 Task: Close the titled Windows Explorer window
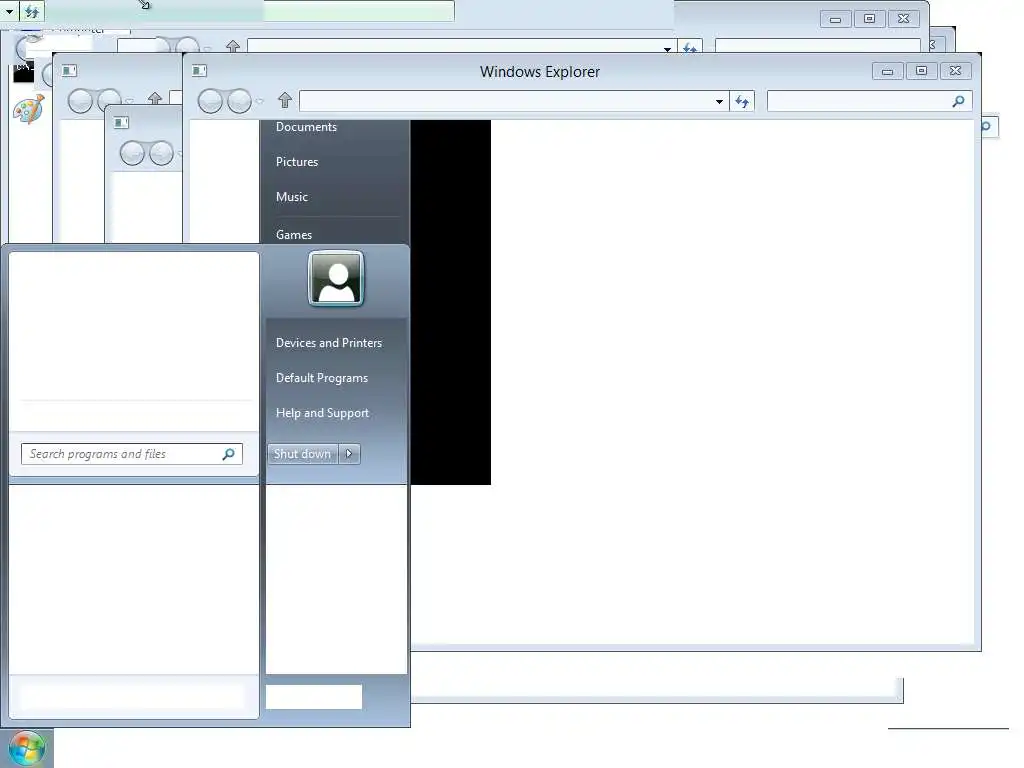pos(955,71)
